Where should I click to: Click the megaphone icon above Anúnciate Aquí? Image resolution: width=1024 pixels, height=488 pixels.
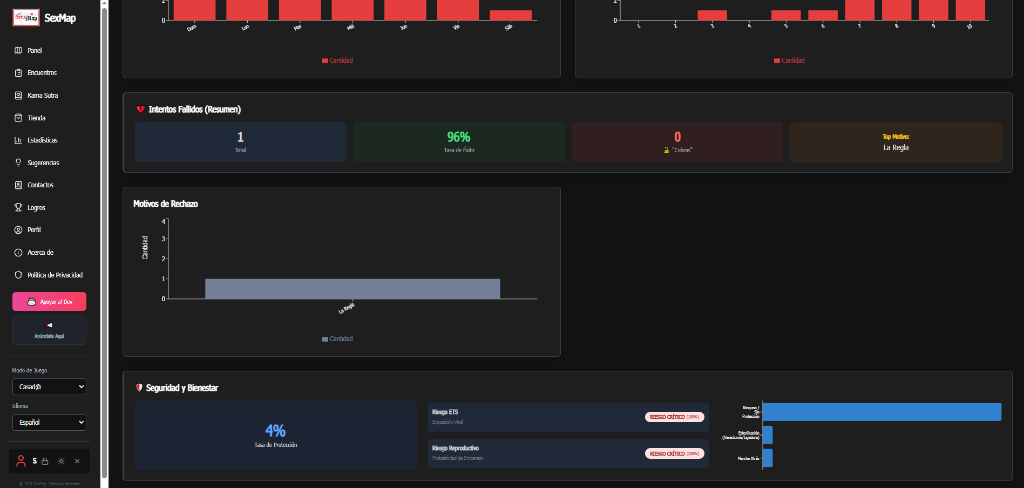pyautogui.click(x=49, y=325)
